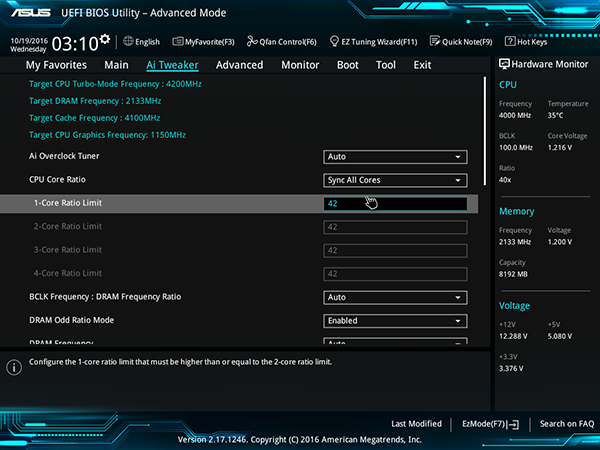
Task: Show the Hot Keys list
Action: tap(526, 41)
